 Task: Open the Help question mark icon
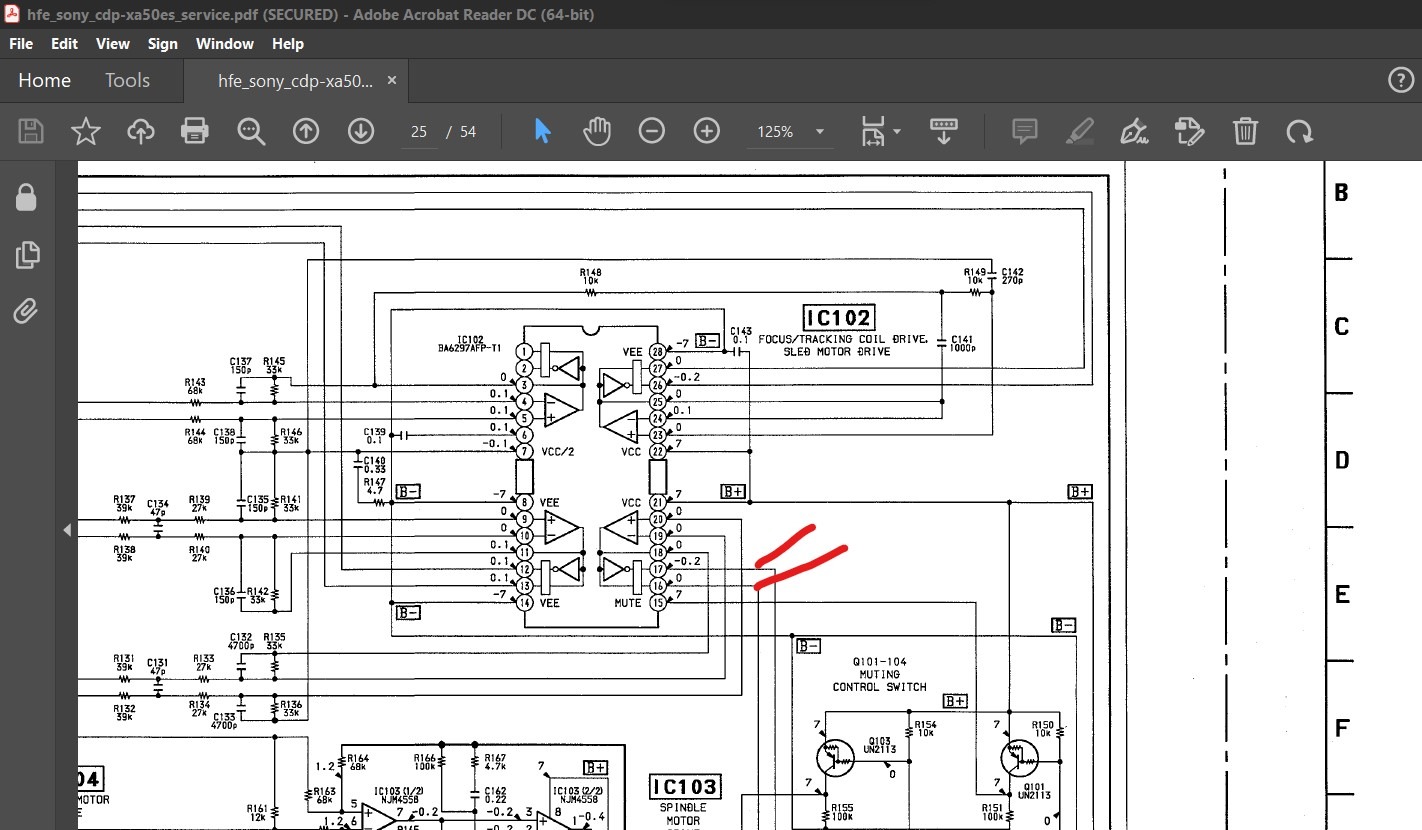(x=1400, y=81)
